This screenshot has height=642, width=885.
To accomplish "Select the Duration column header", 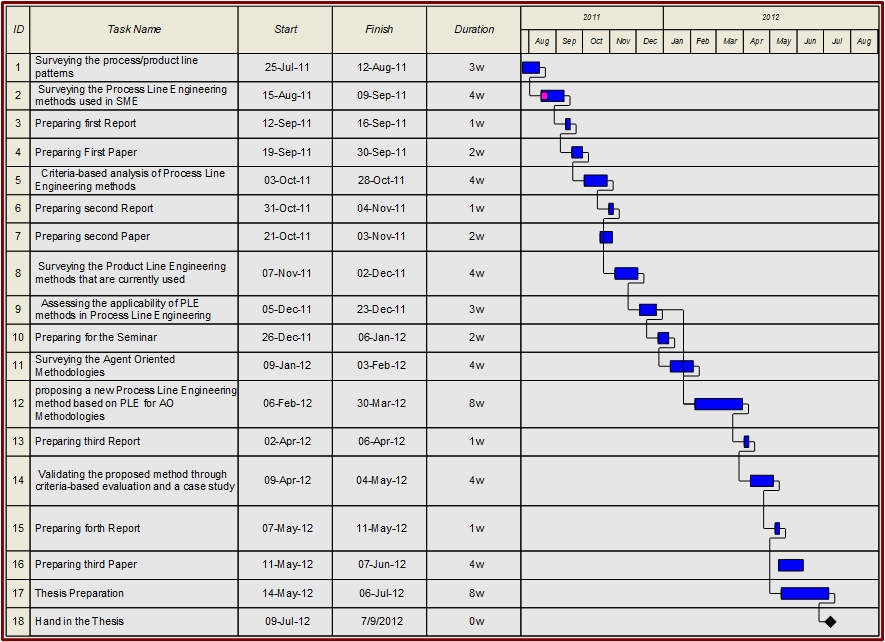I will tap(474, 30).
